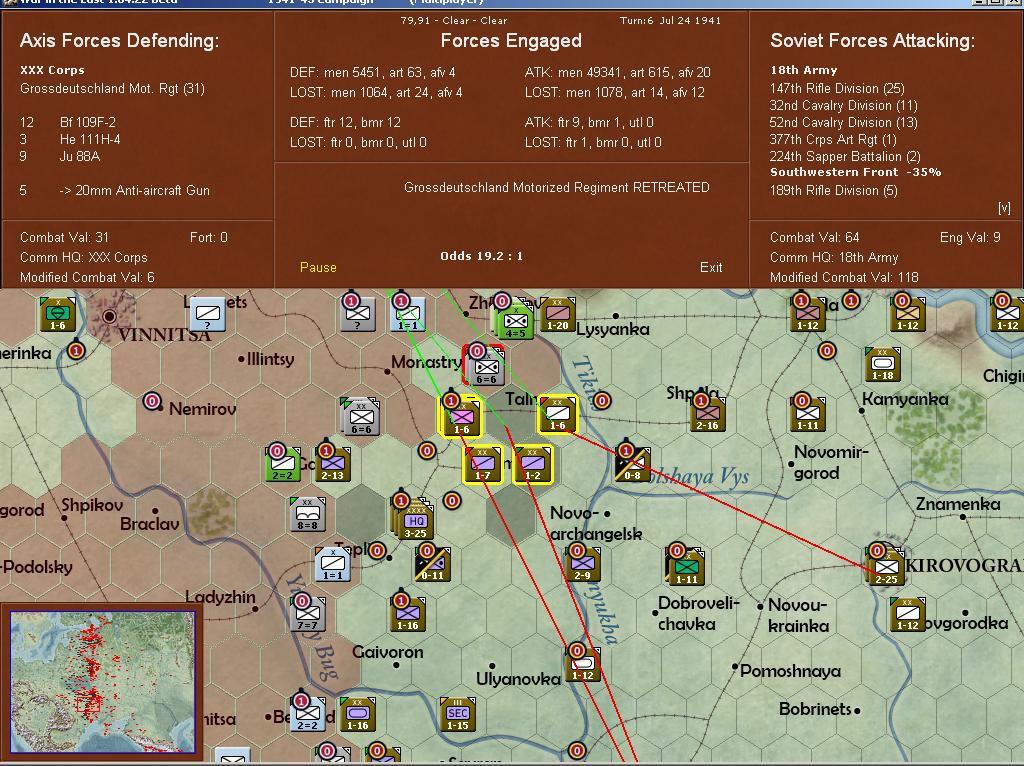
Task: Select the light-blue 2=2 unit in the bottom row
Action: (308, 714)
